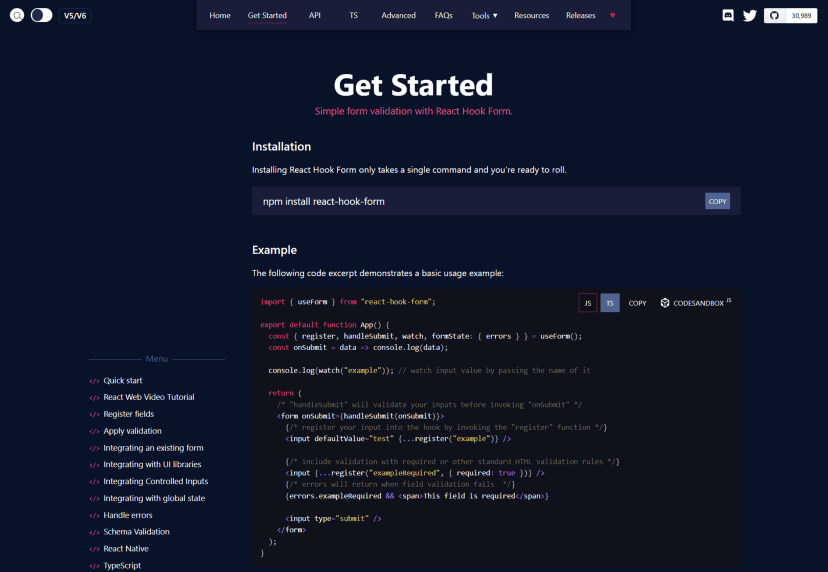Click the code icon beside TypeScript
The height and width of the screenshot is (572, 828).
tap(95, 566)
